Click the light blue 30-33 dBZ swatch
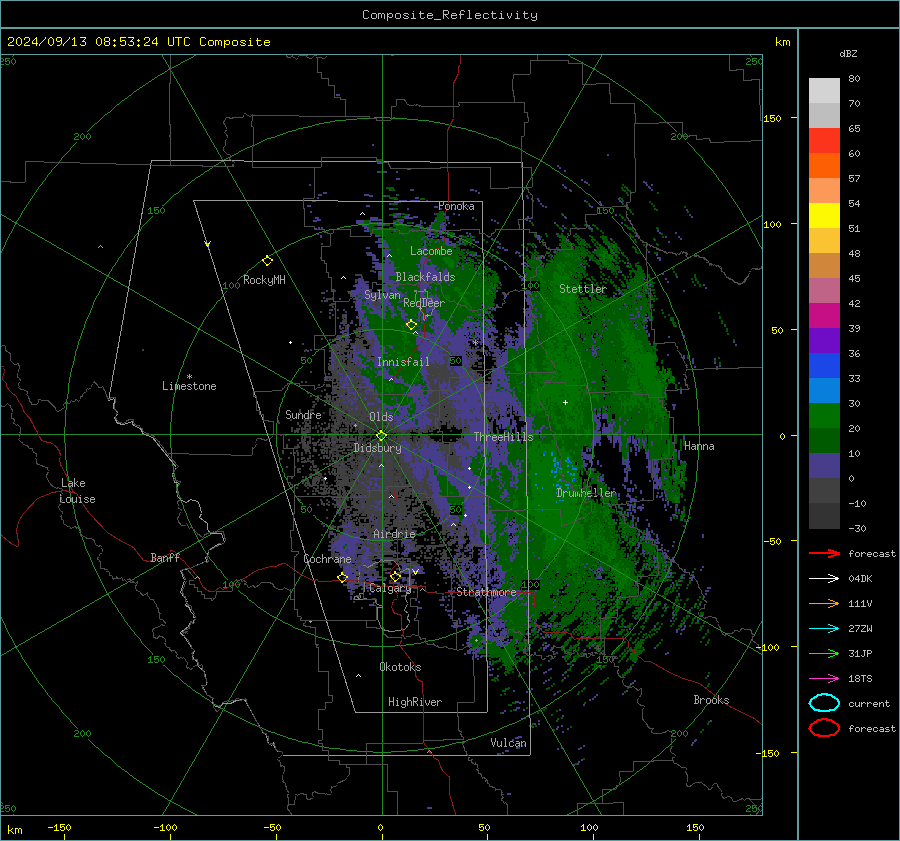Viewport: 900px width, 841px height. pyautogui.click(x=824, y=391)
